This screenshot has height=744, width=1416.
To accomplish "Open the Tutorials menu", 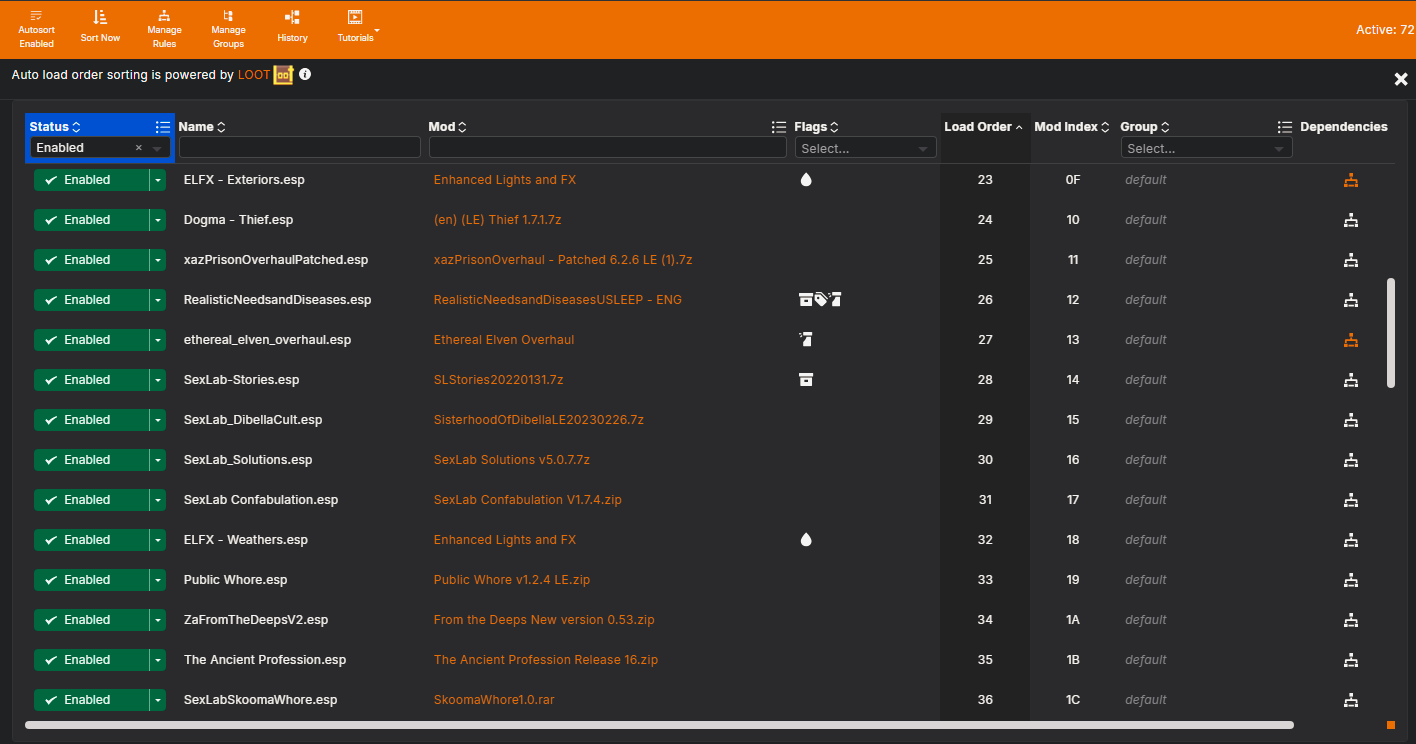I will point(356,26).
